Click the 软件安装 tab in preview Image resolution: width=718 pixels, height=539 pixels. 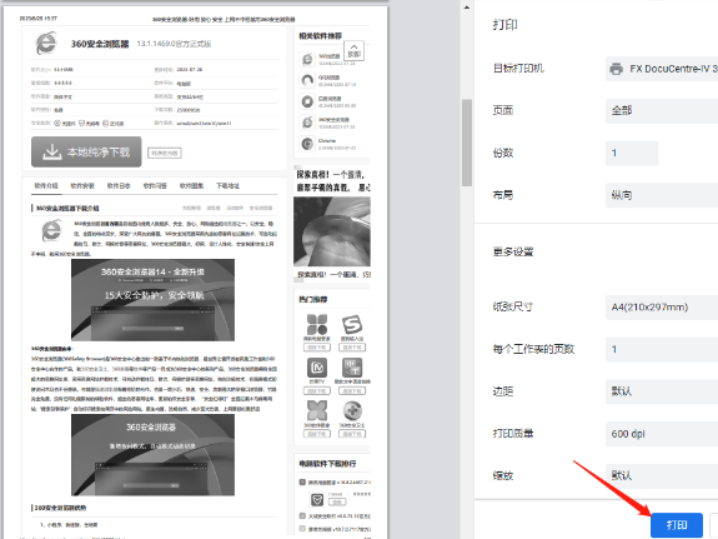82,185
